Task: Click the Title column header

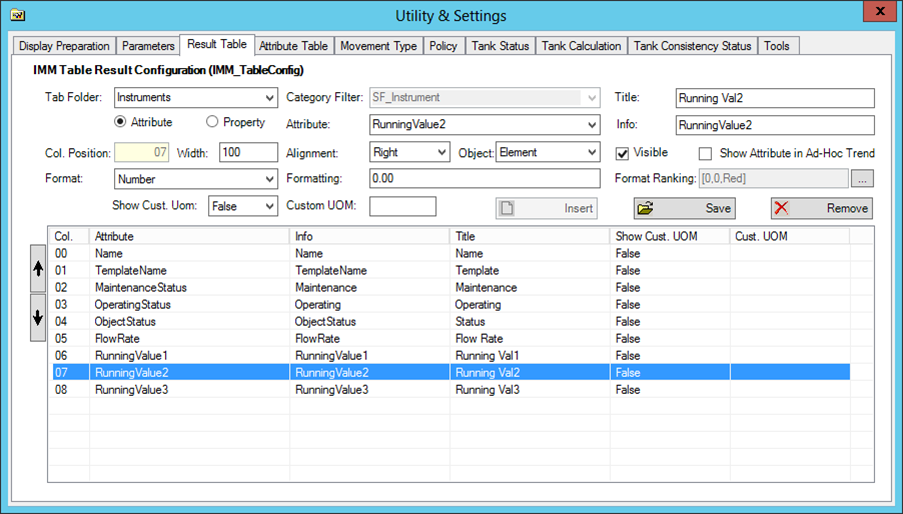Action: (x=530, y=236)
